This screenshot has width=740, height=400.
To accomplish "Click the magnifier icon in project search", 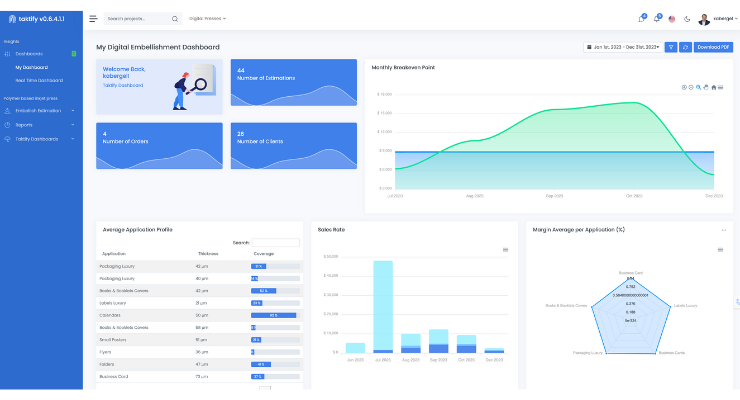I will [175, 18].
